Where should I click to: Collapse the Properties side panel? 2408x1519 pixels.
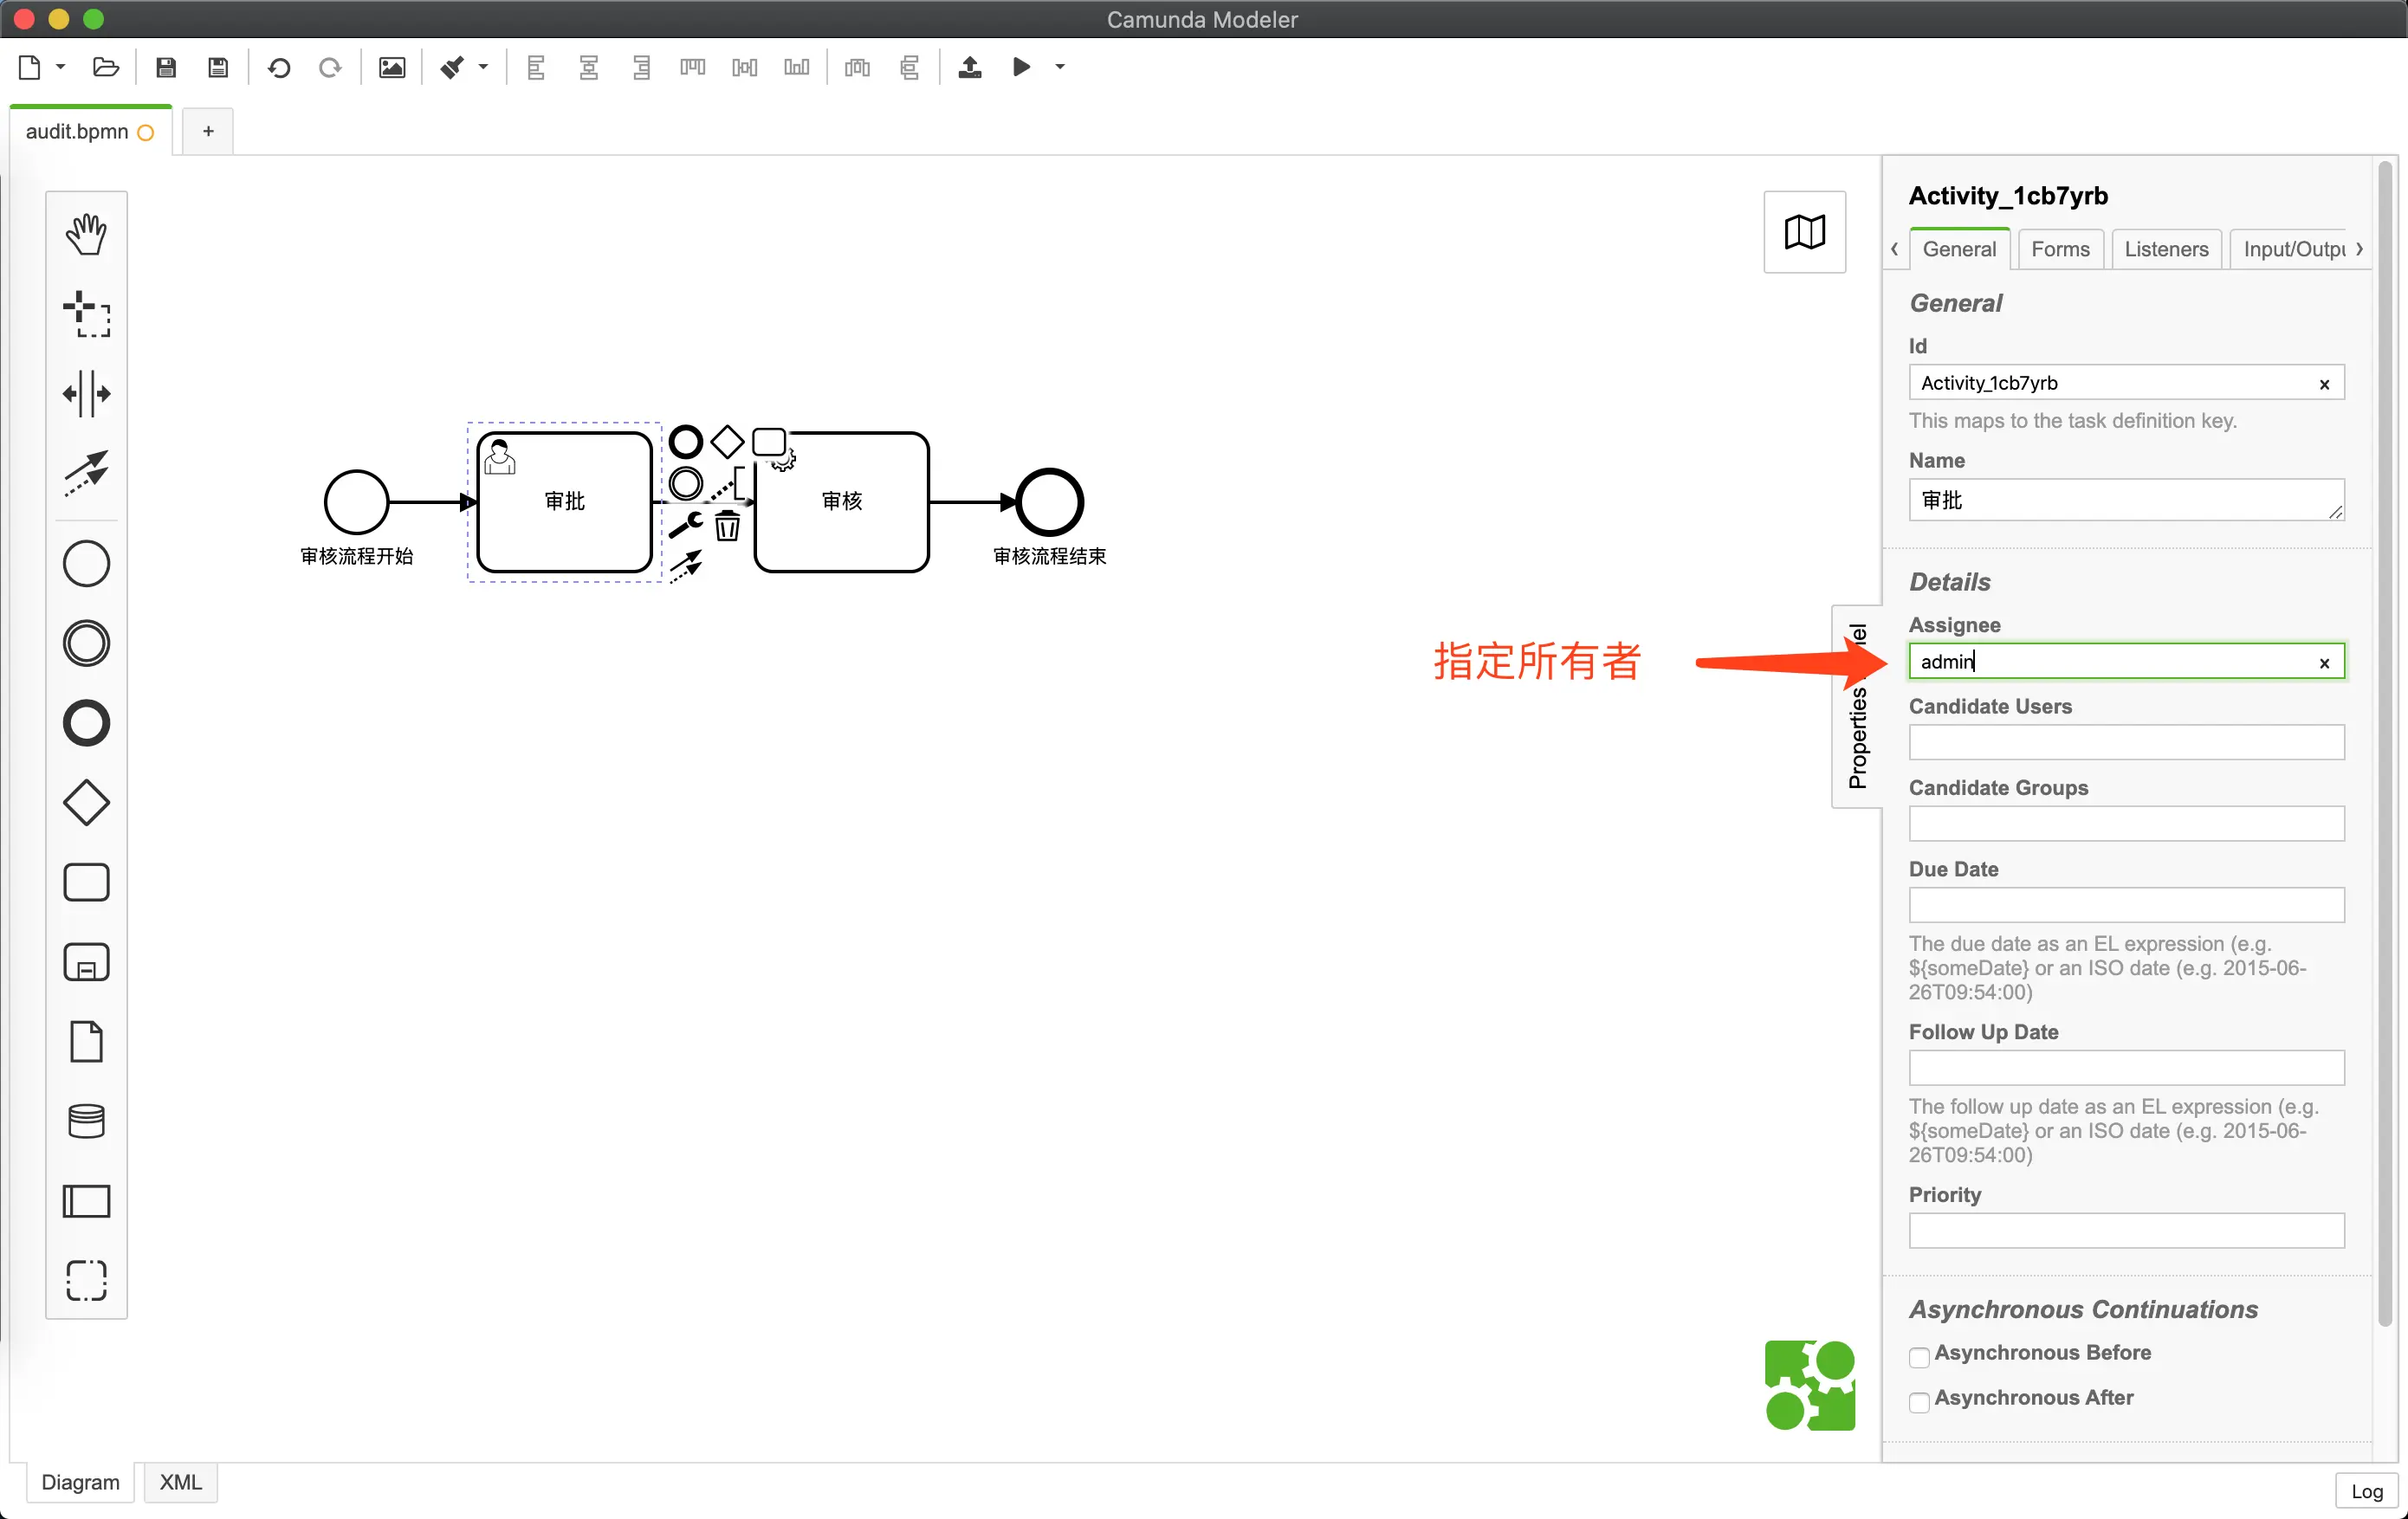click(x=1858, y=703)
